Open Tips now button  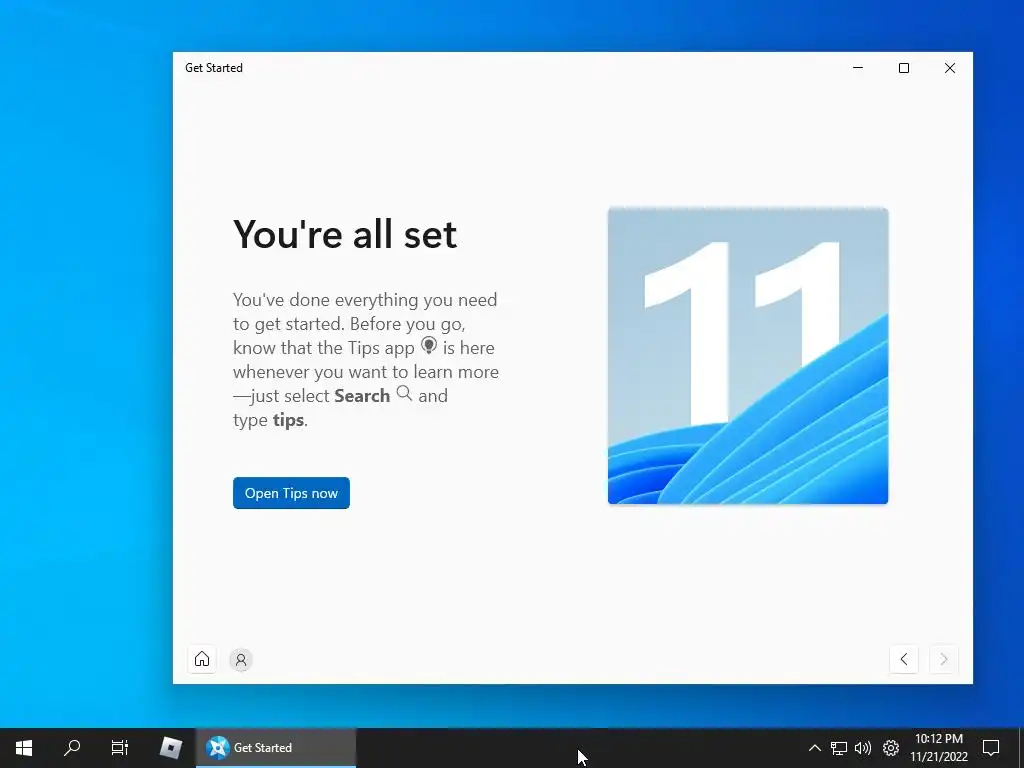coord(291,493)
